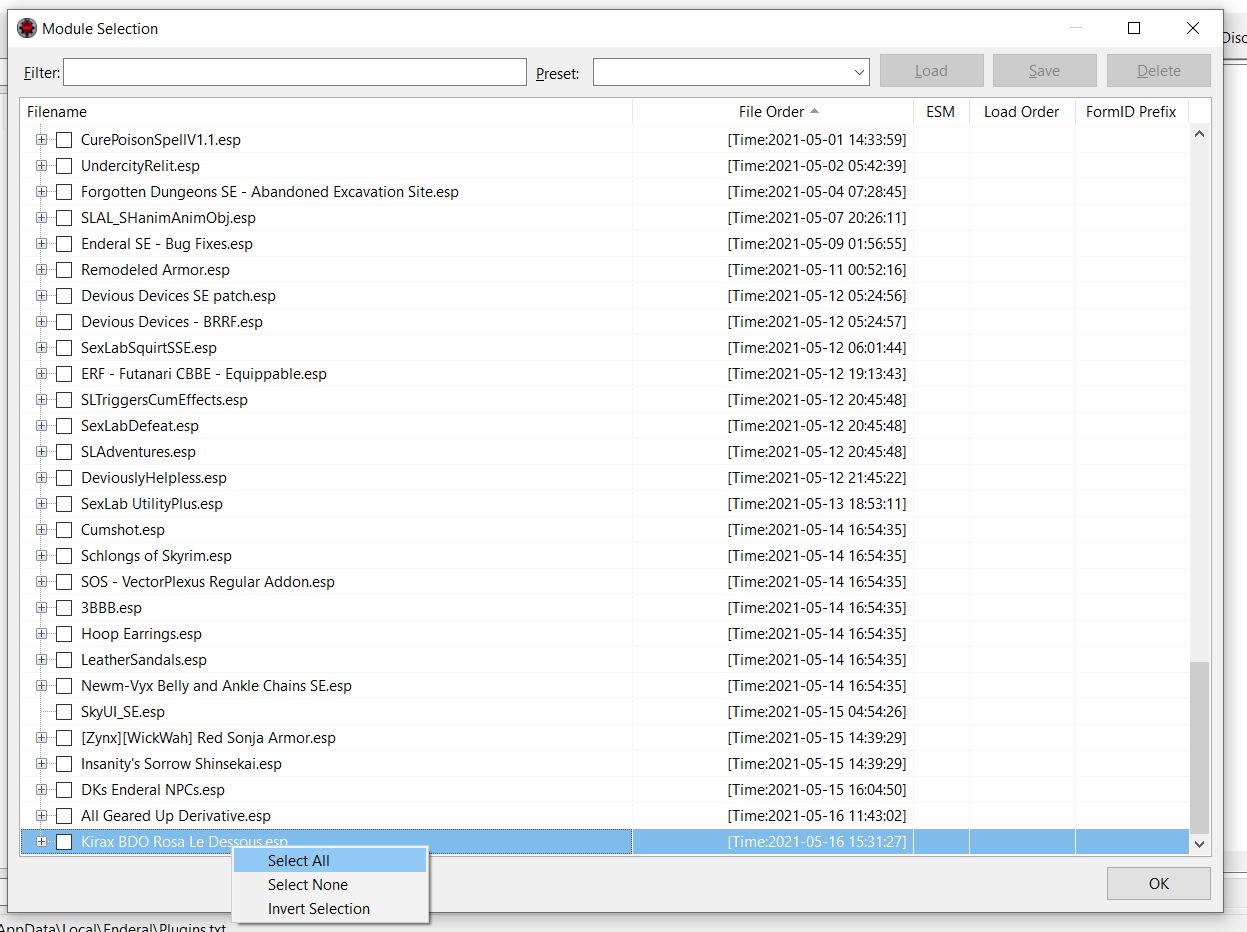Expand the Forgotten Dungeons SE tree node
Viewport: 1247px width, 932px height.
[x=41, y=192]
